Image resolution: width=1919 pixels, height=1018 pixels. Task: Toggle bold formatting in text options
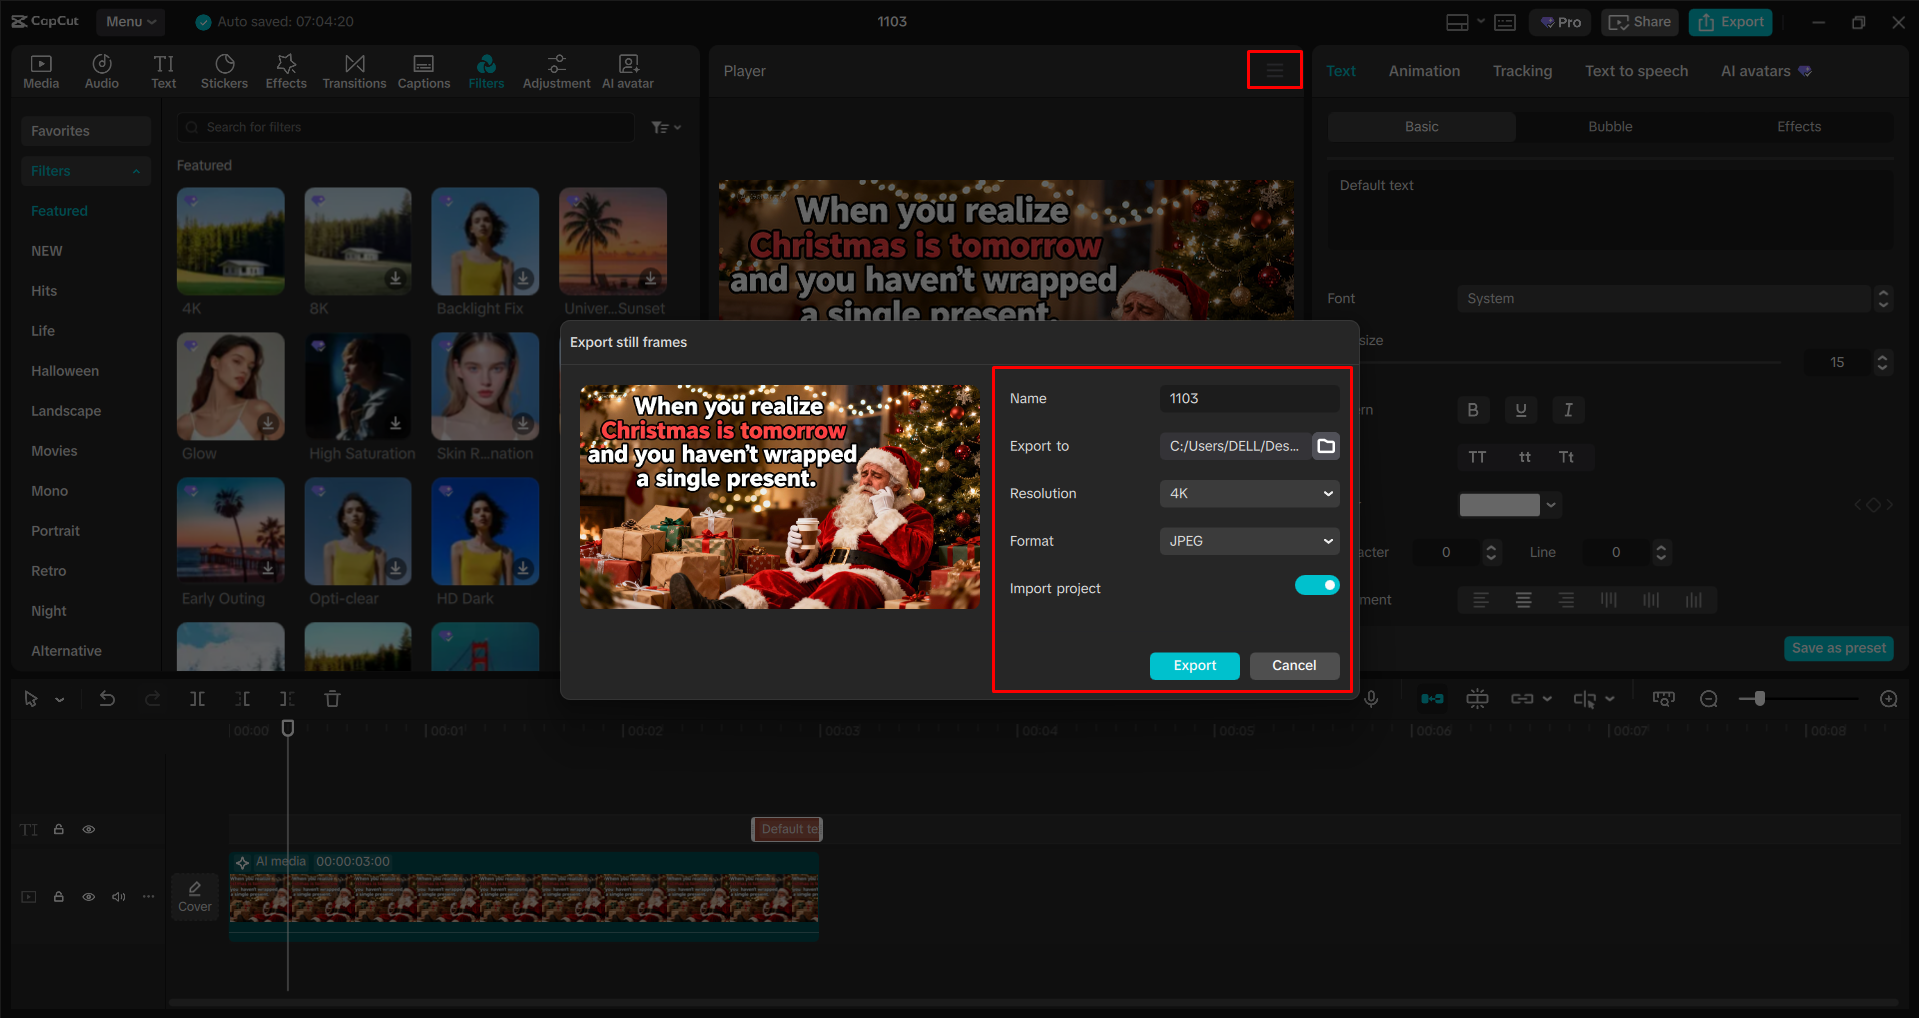pyautogui.click(x=1472, y=409)
